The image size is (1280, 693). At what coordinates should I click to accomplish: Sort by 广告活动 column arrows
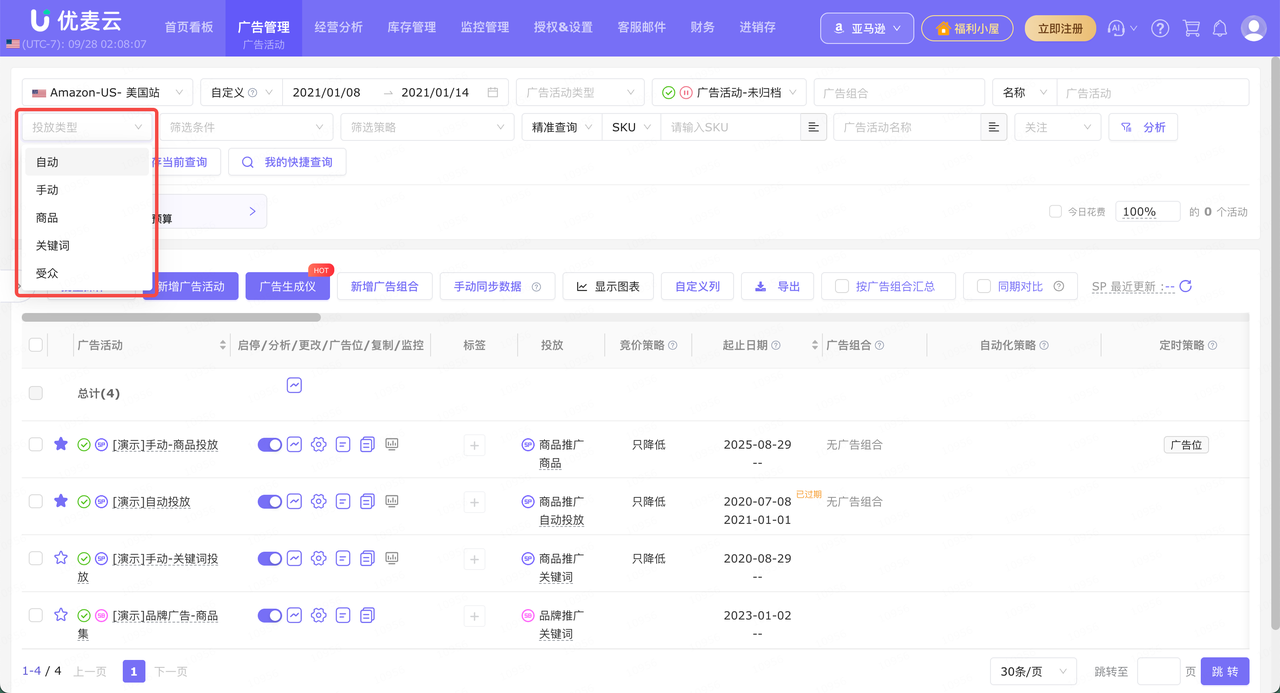[223, 345]
